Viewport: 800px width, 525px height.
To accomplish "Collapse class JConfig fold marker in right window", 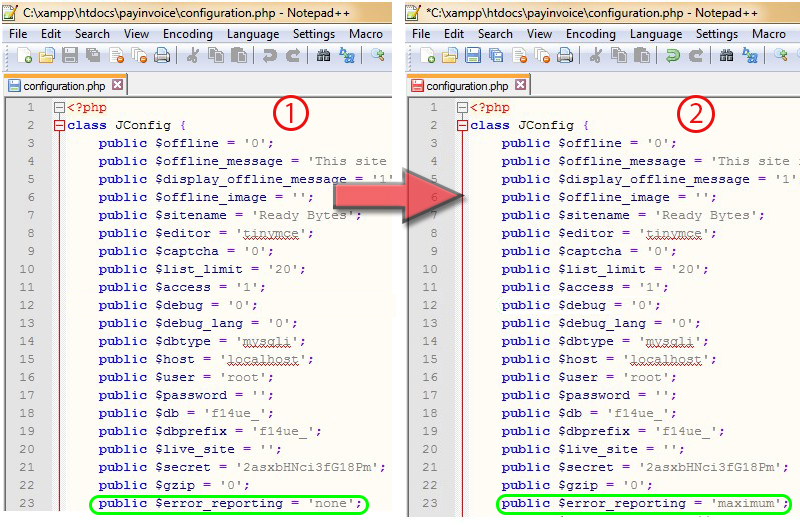I will (x=462, y=126).
